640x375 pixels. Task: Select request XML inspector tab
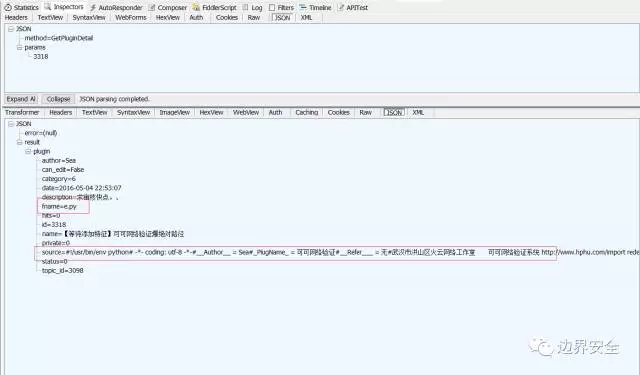click(x=307, y=18)
